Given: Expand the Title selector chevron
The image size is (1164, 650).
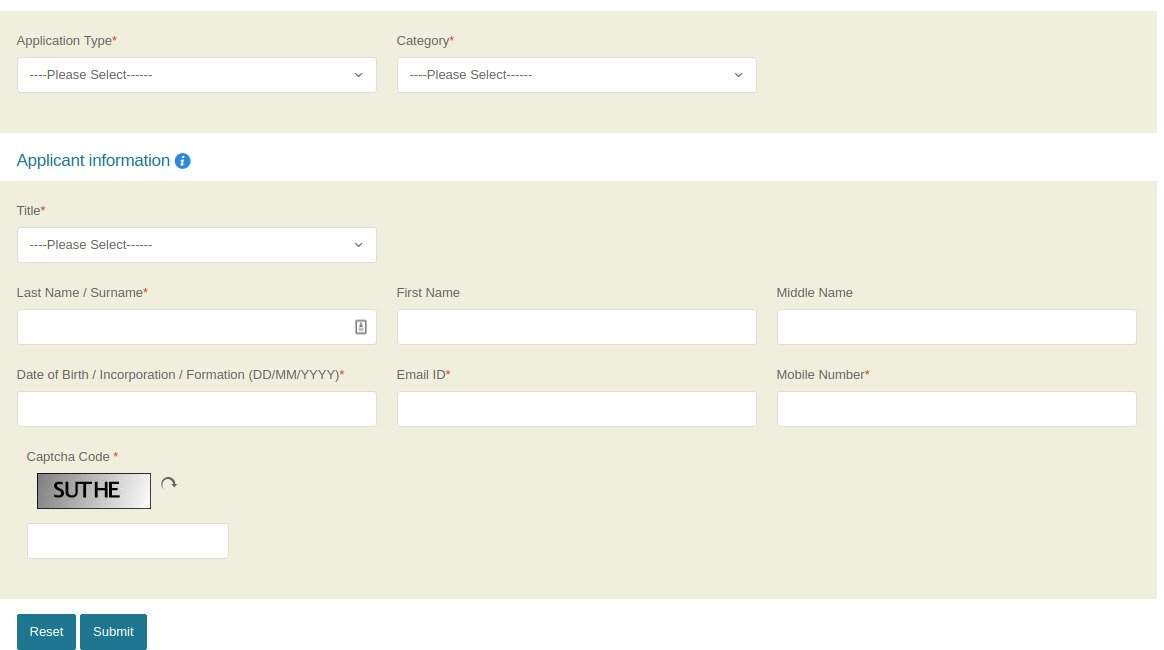Looking at the screenshot, I should click(x=359, y=244).
